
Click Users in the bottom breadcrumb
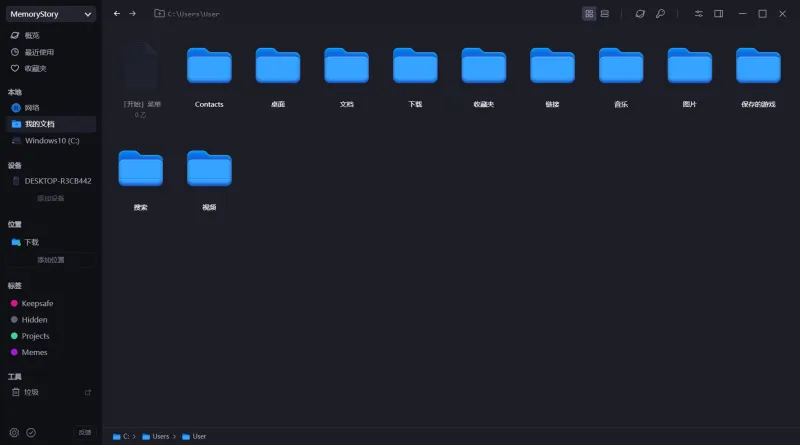tap(156, 436)
